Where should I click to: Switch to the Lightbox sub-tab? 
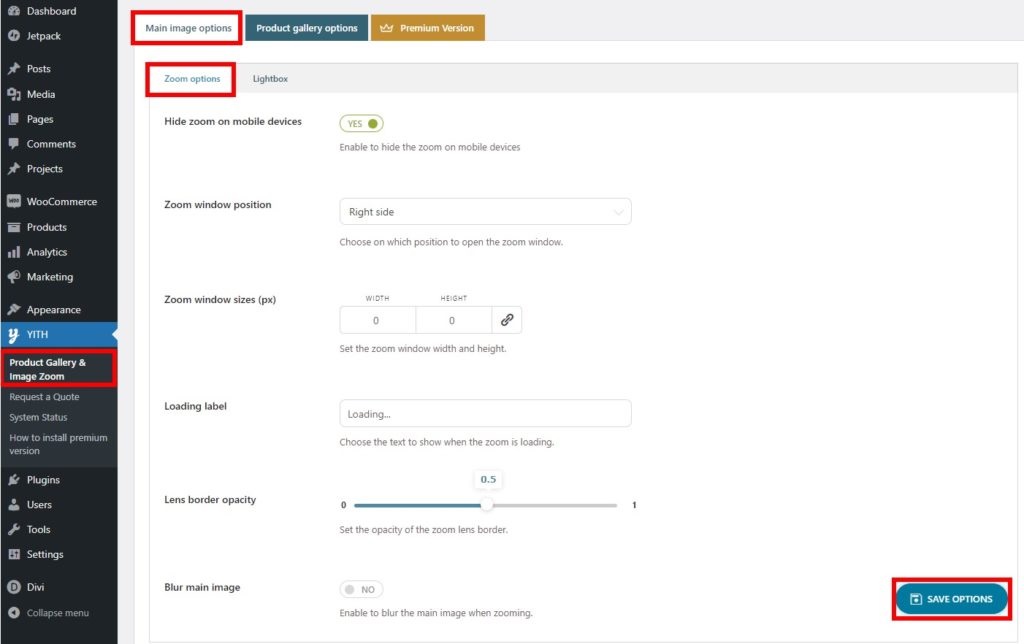pyautogui.click(x=270, y=79)
